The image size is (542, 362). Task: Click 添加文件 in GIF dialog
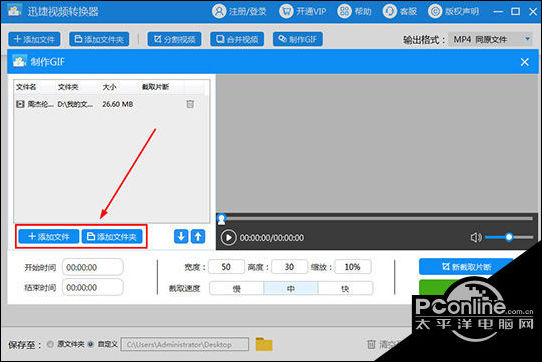(x=49, y=236)
